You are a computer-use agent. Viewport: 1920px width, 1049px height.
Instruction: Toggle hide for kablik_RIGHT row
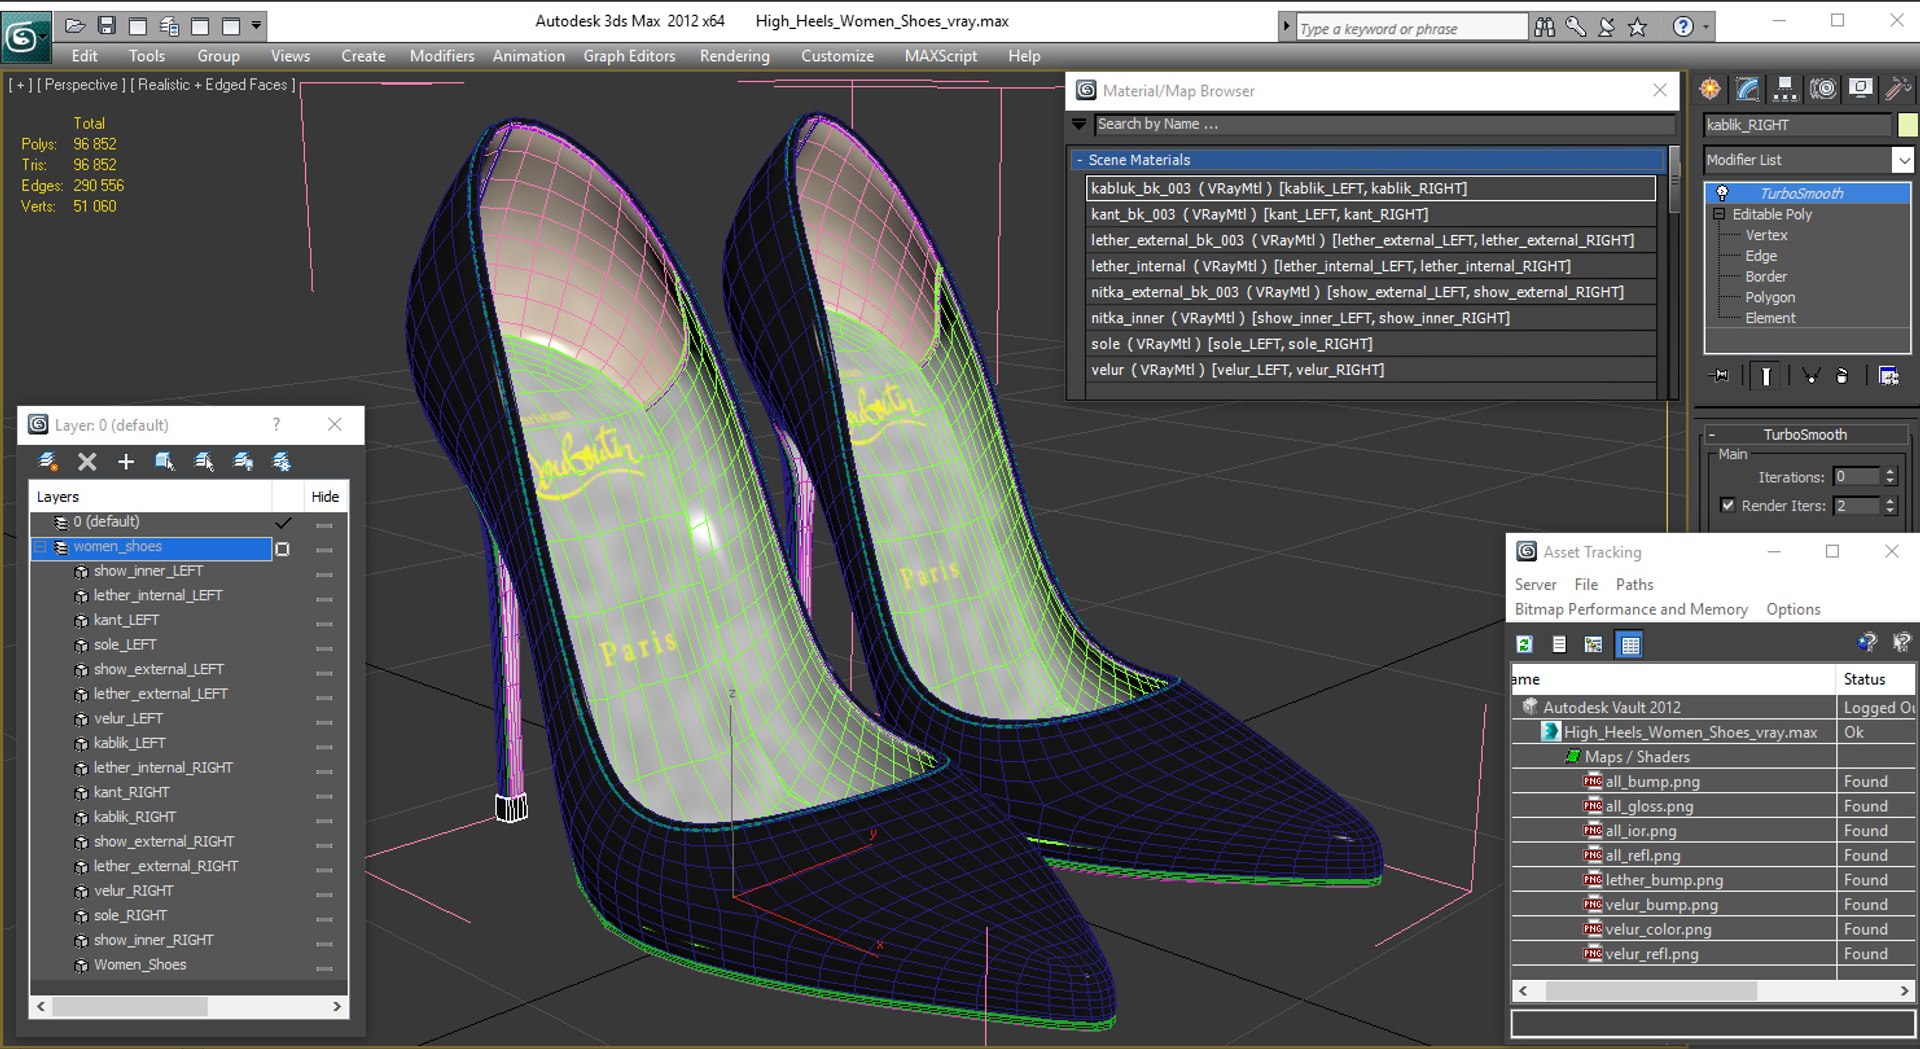pyautogui.click(x=324, y=821)
